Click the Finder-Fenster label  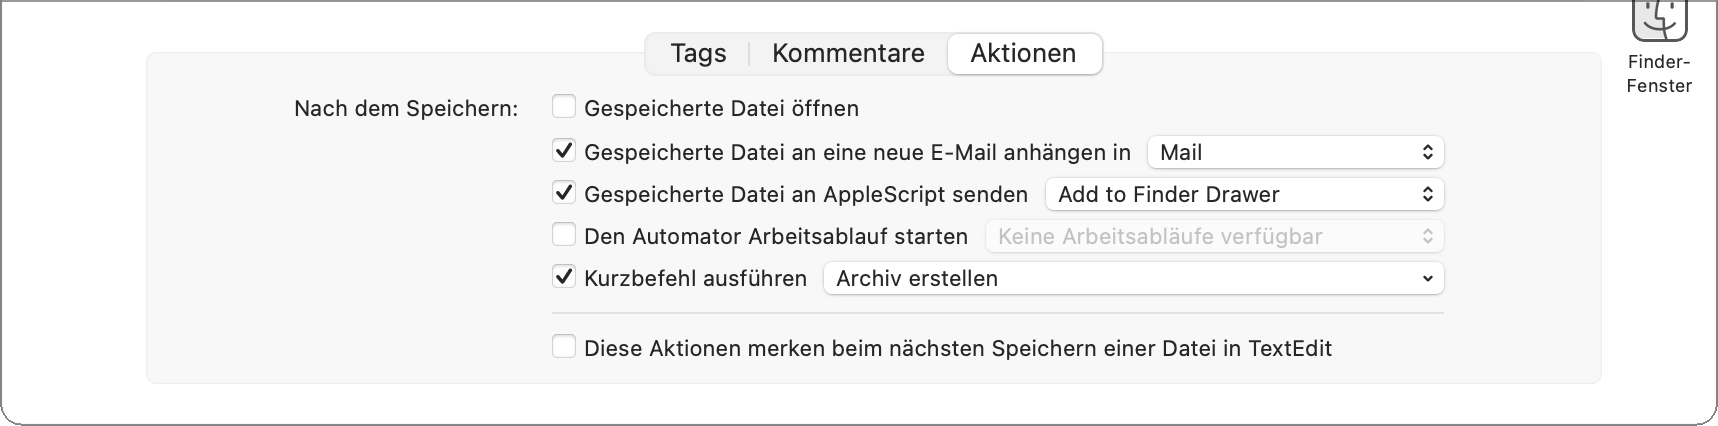click(x=1659, y=74)
